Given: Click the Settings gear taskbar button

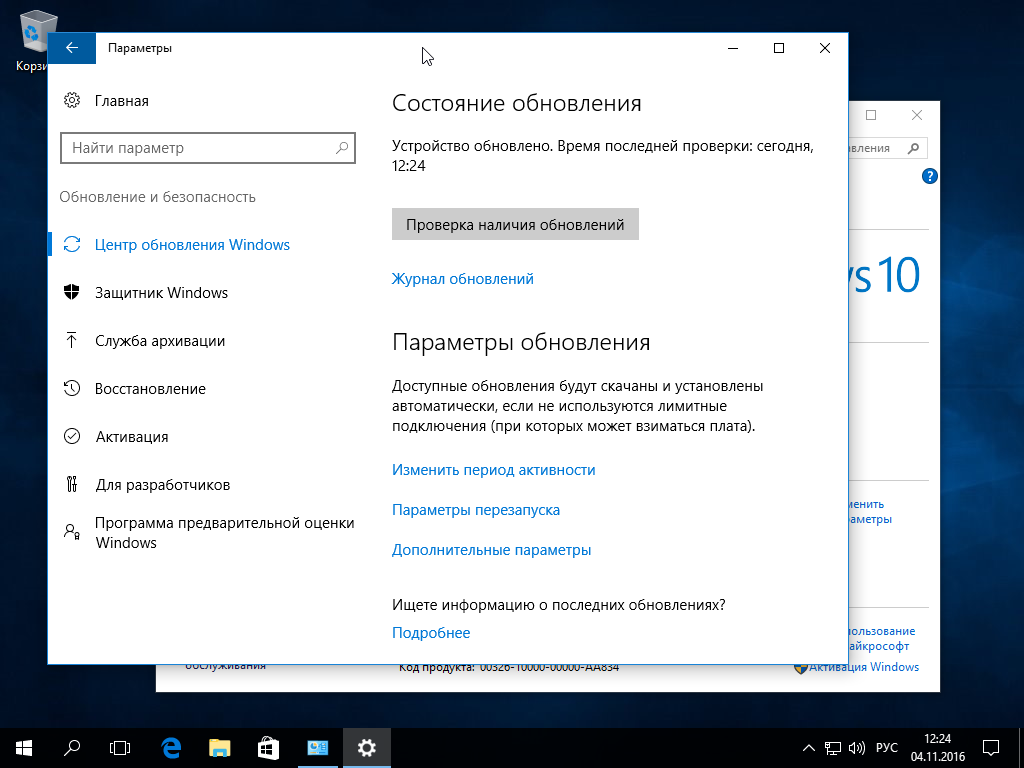Looking at the screenshot, I should click(x=366, y=748).
